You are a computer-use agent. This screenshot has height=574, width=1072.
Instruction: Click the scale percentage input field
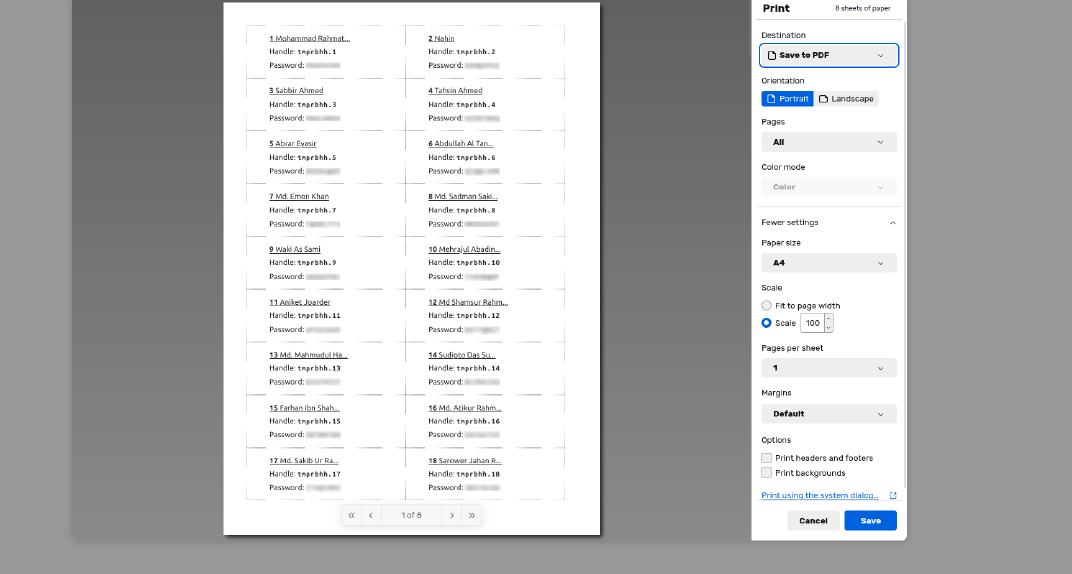pyautogui.click(x=812, y=323)
